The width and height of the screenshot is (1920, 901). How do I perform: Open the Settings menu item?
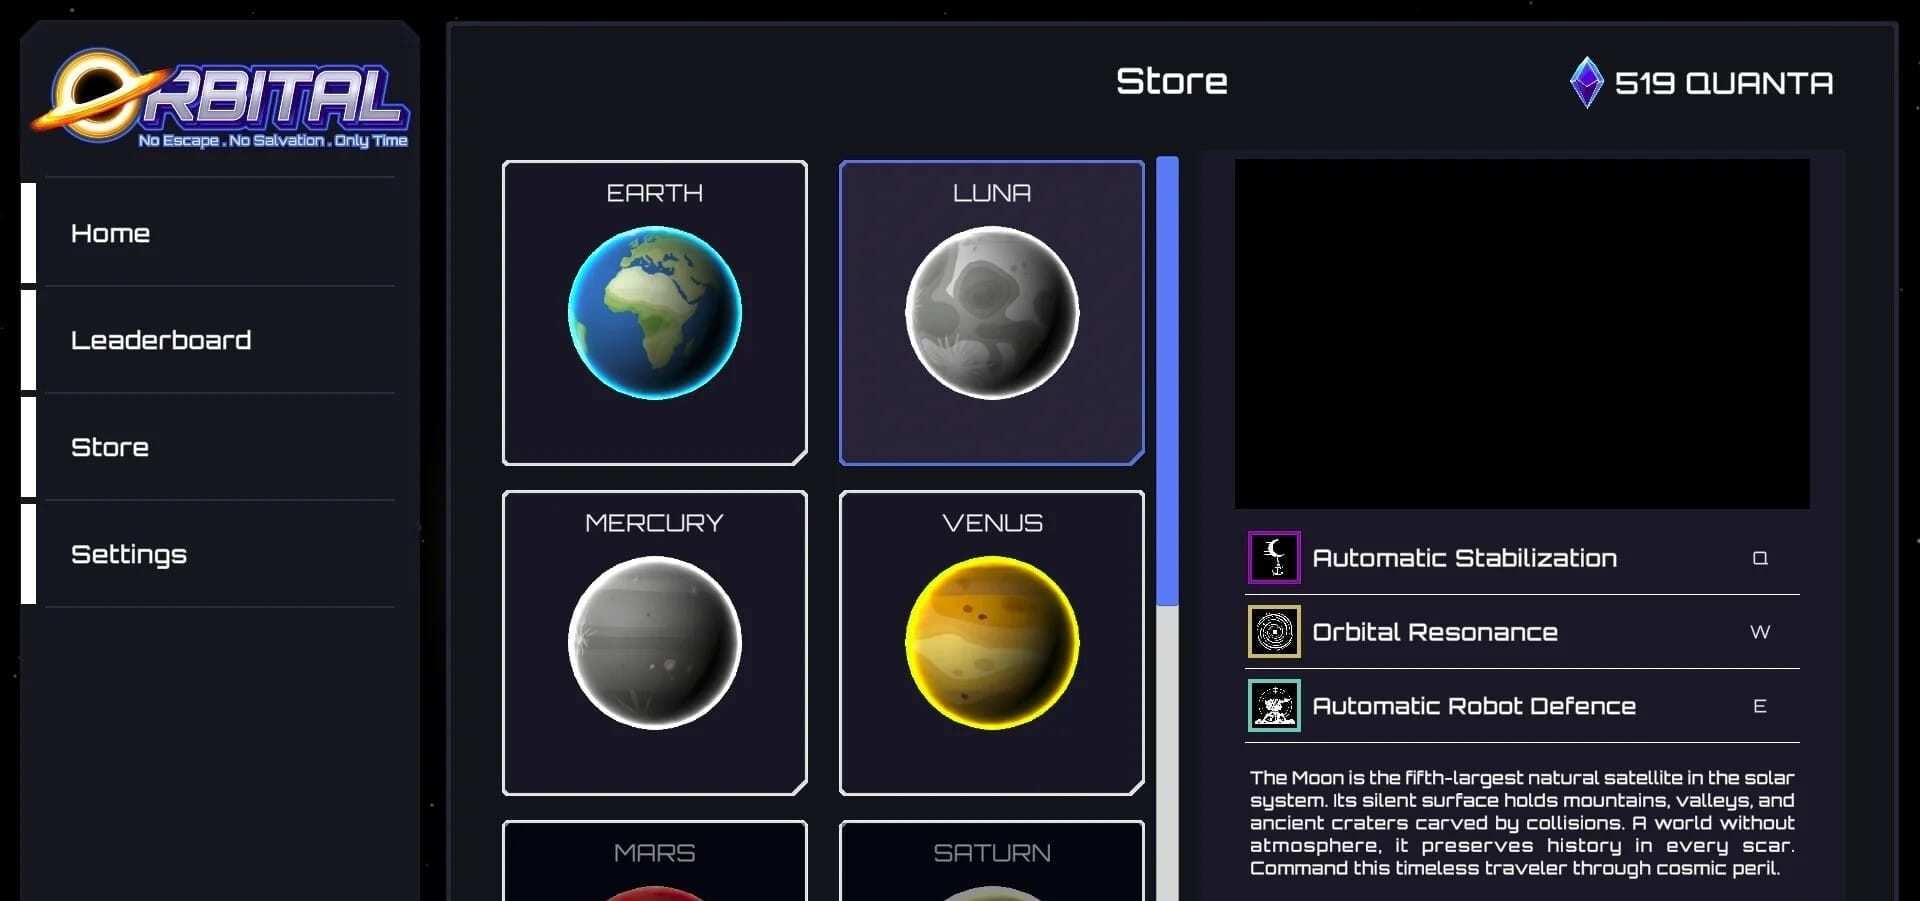[x=208, y=554]
